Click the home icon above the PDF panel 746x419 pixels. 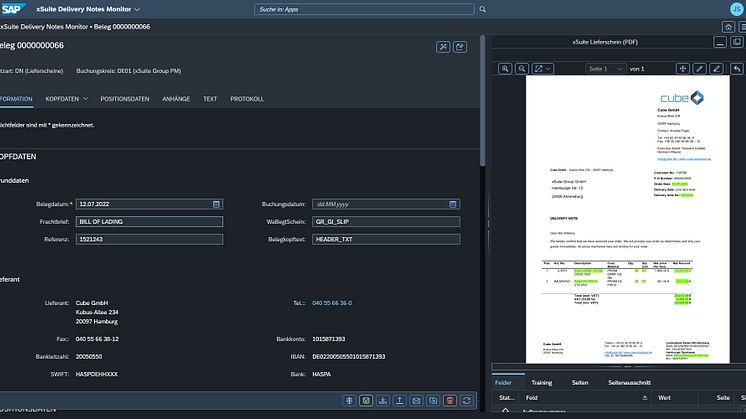point(728,27)
